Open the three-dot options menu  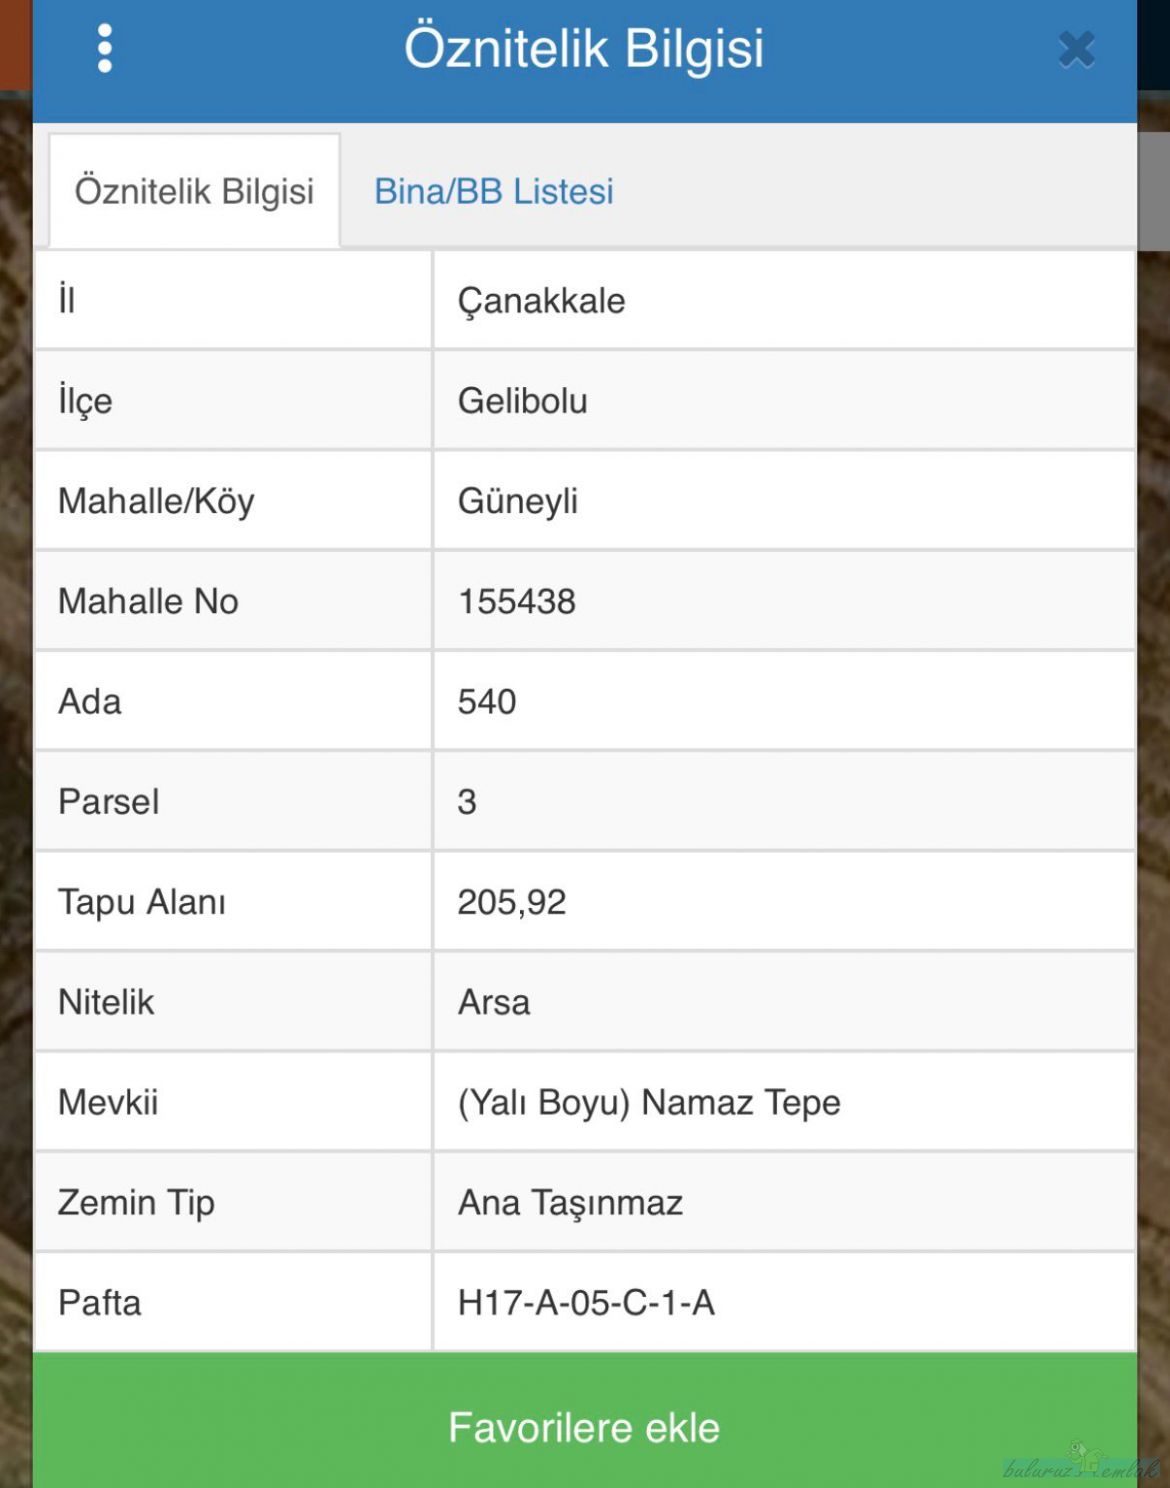[x=105, y=48]
